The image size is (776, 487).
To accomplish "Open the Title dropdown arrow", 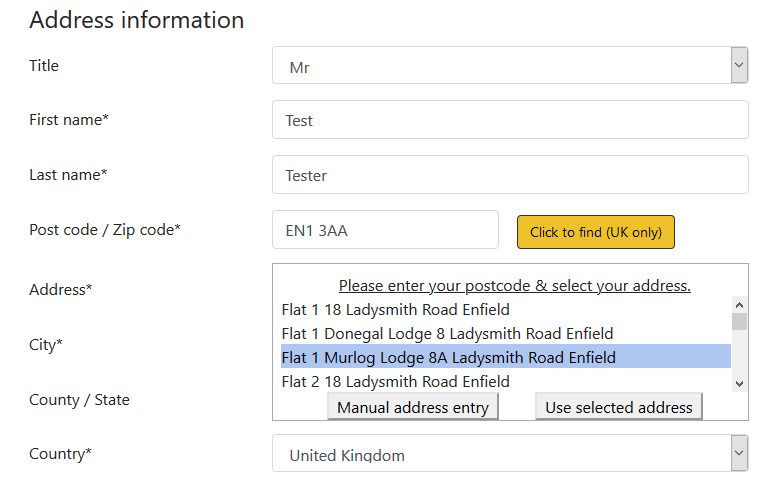I will click(739, 65).
